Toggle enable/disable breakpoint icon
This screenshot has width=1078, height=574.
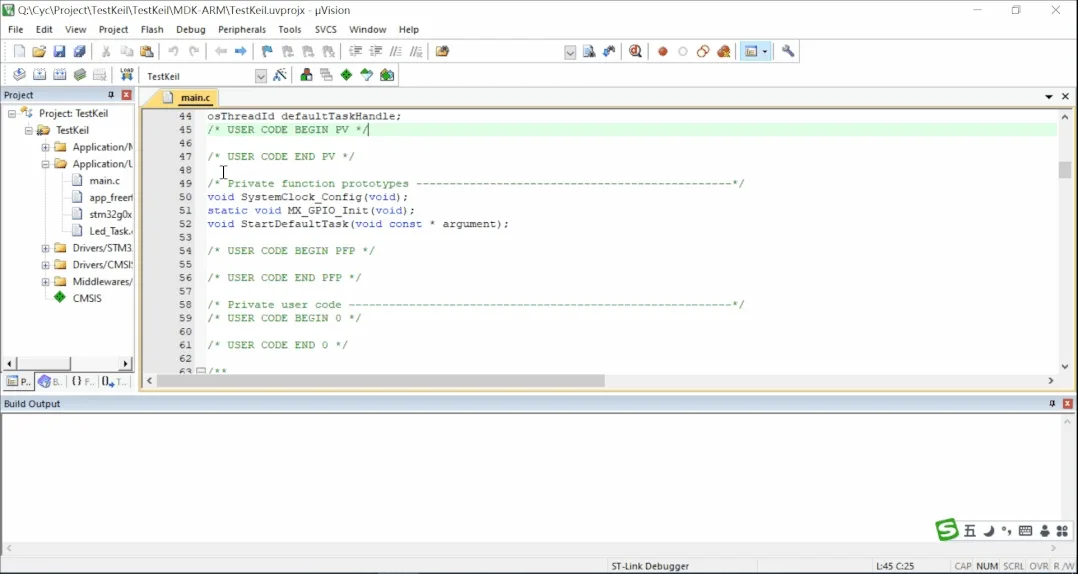coord(683,52)
